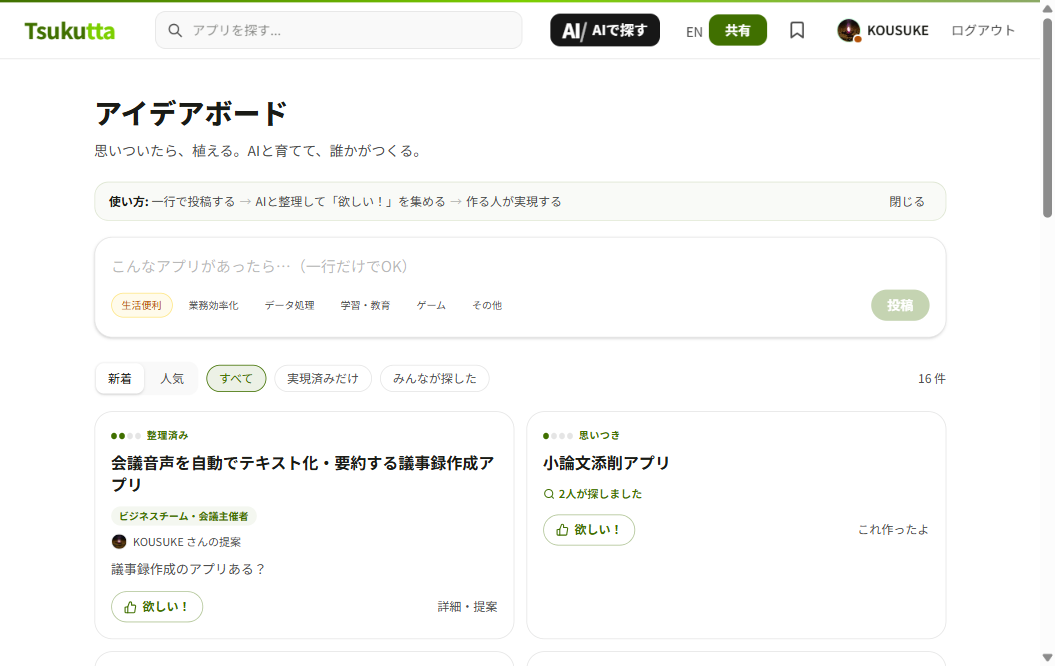Click the ビジネスチーム・会議主催者 tag
1055x666 pixels.
(184, 516)
